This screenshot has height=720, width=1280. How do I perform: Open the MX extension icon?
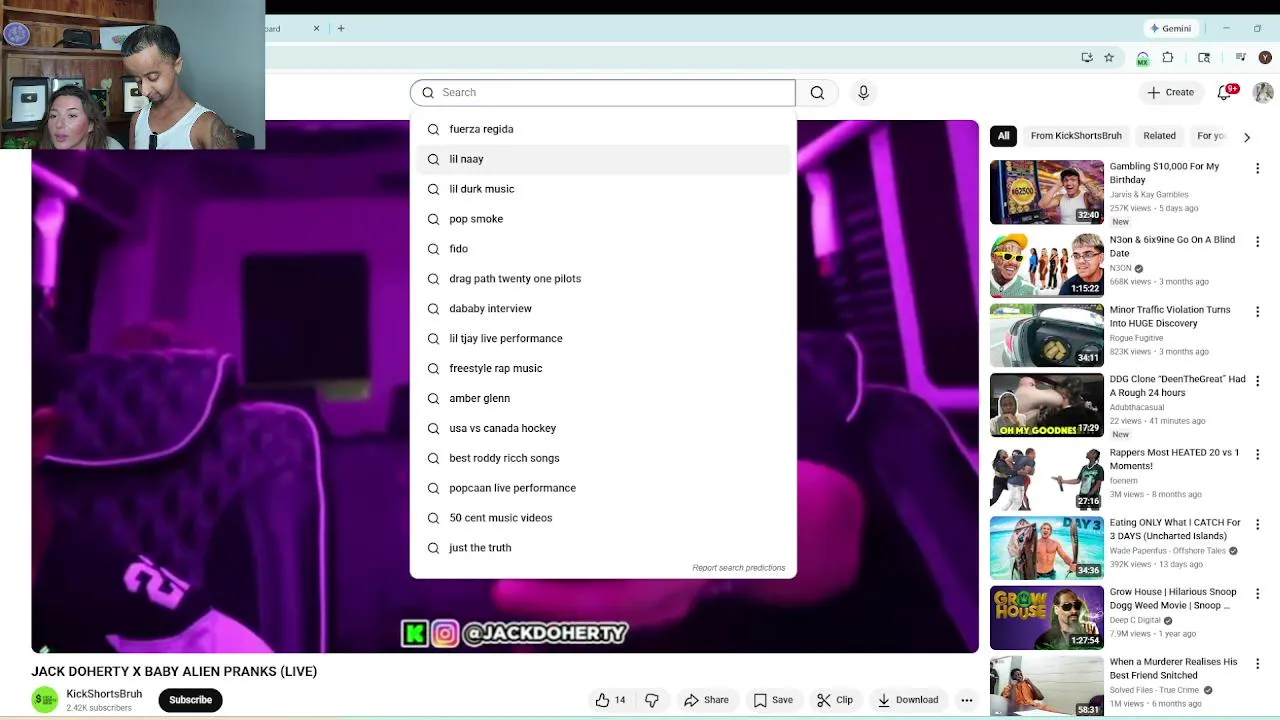coord(1143,58)
